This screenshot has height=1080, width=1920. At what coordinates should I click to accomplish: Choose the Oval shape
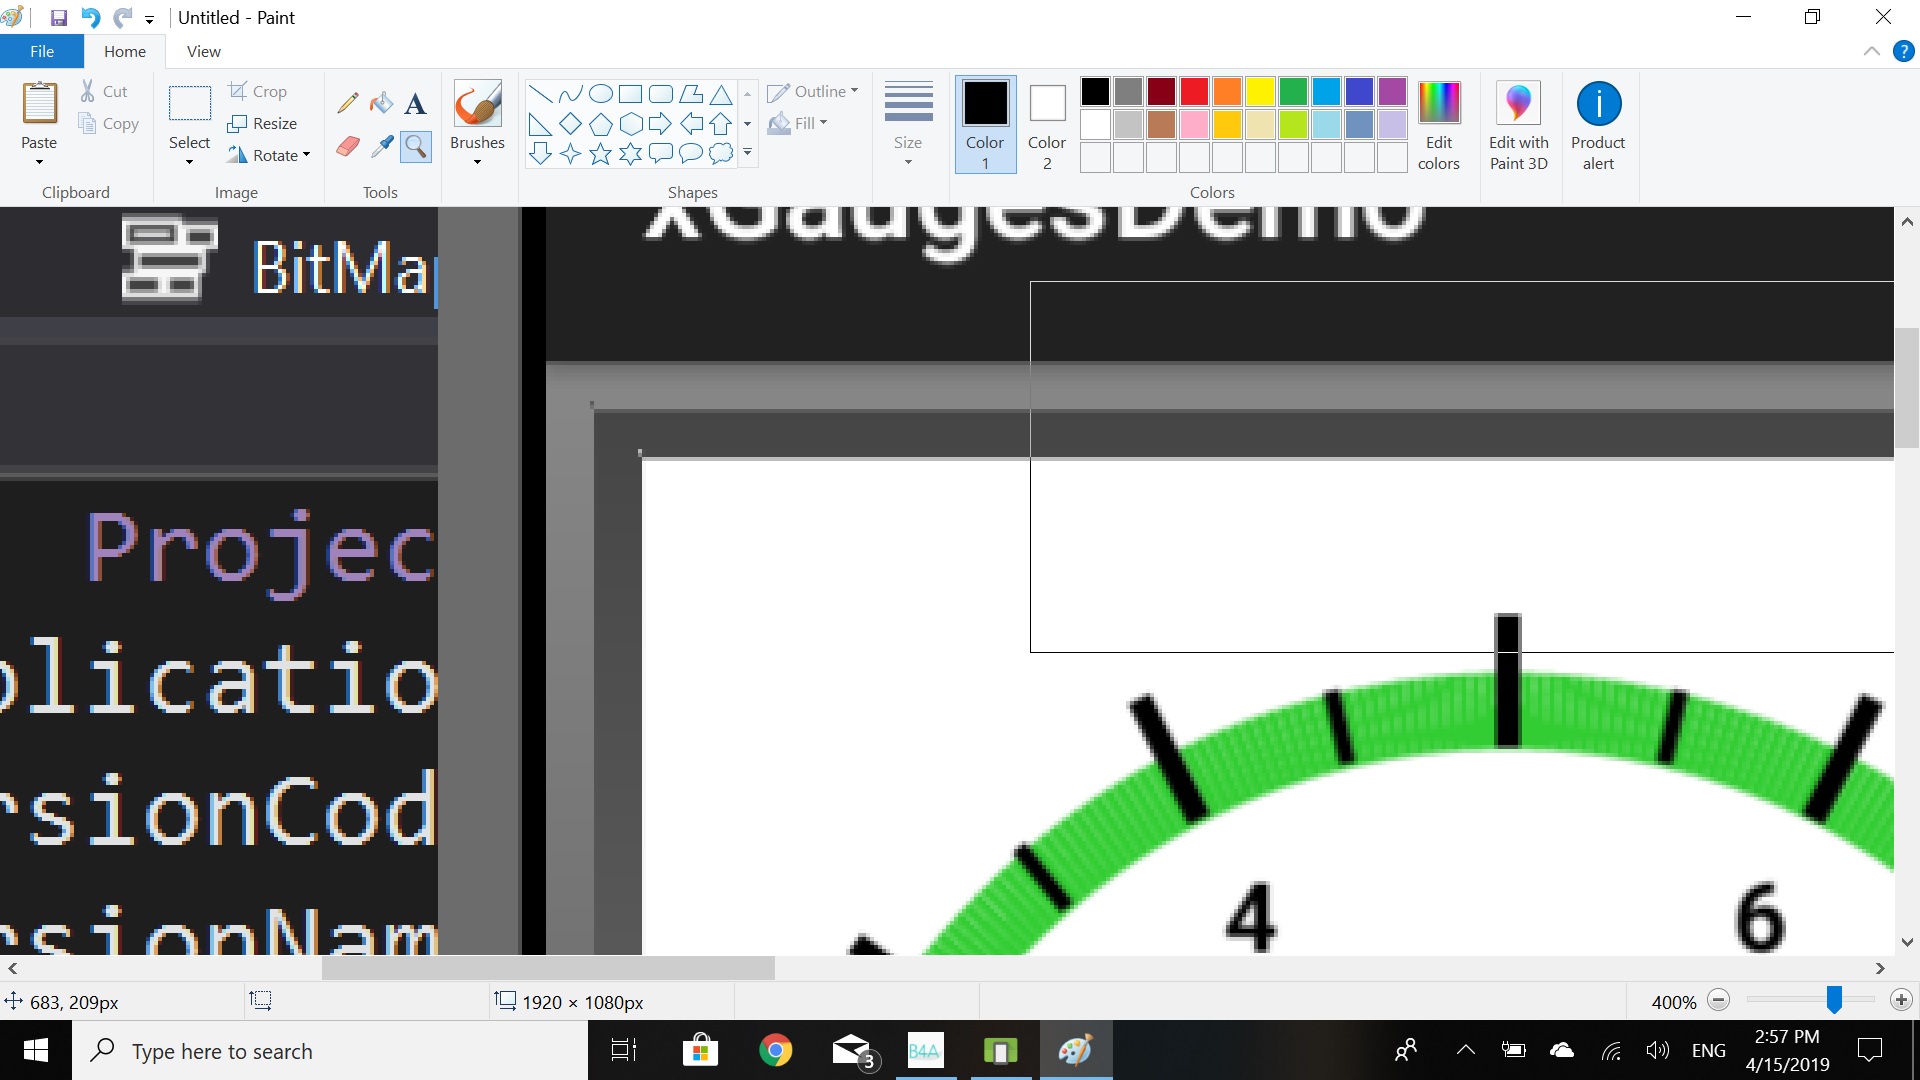(600, 94)
